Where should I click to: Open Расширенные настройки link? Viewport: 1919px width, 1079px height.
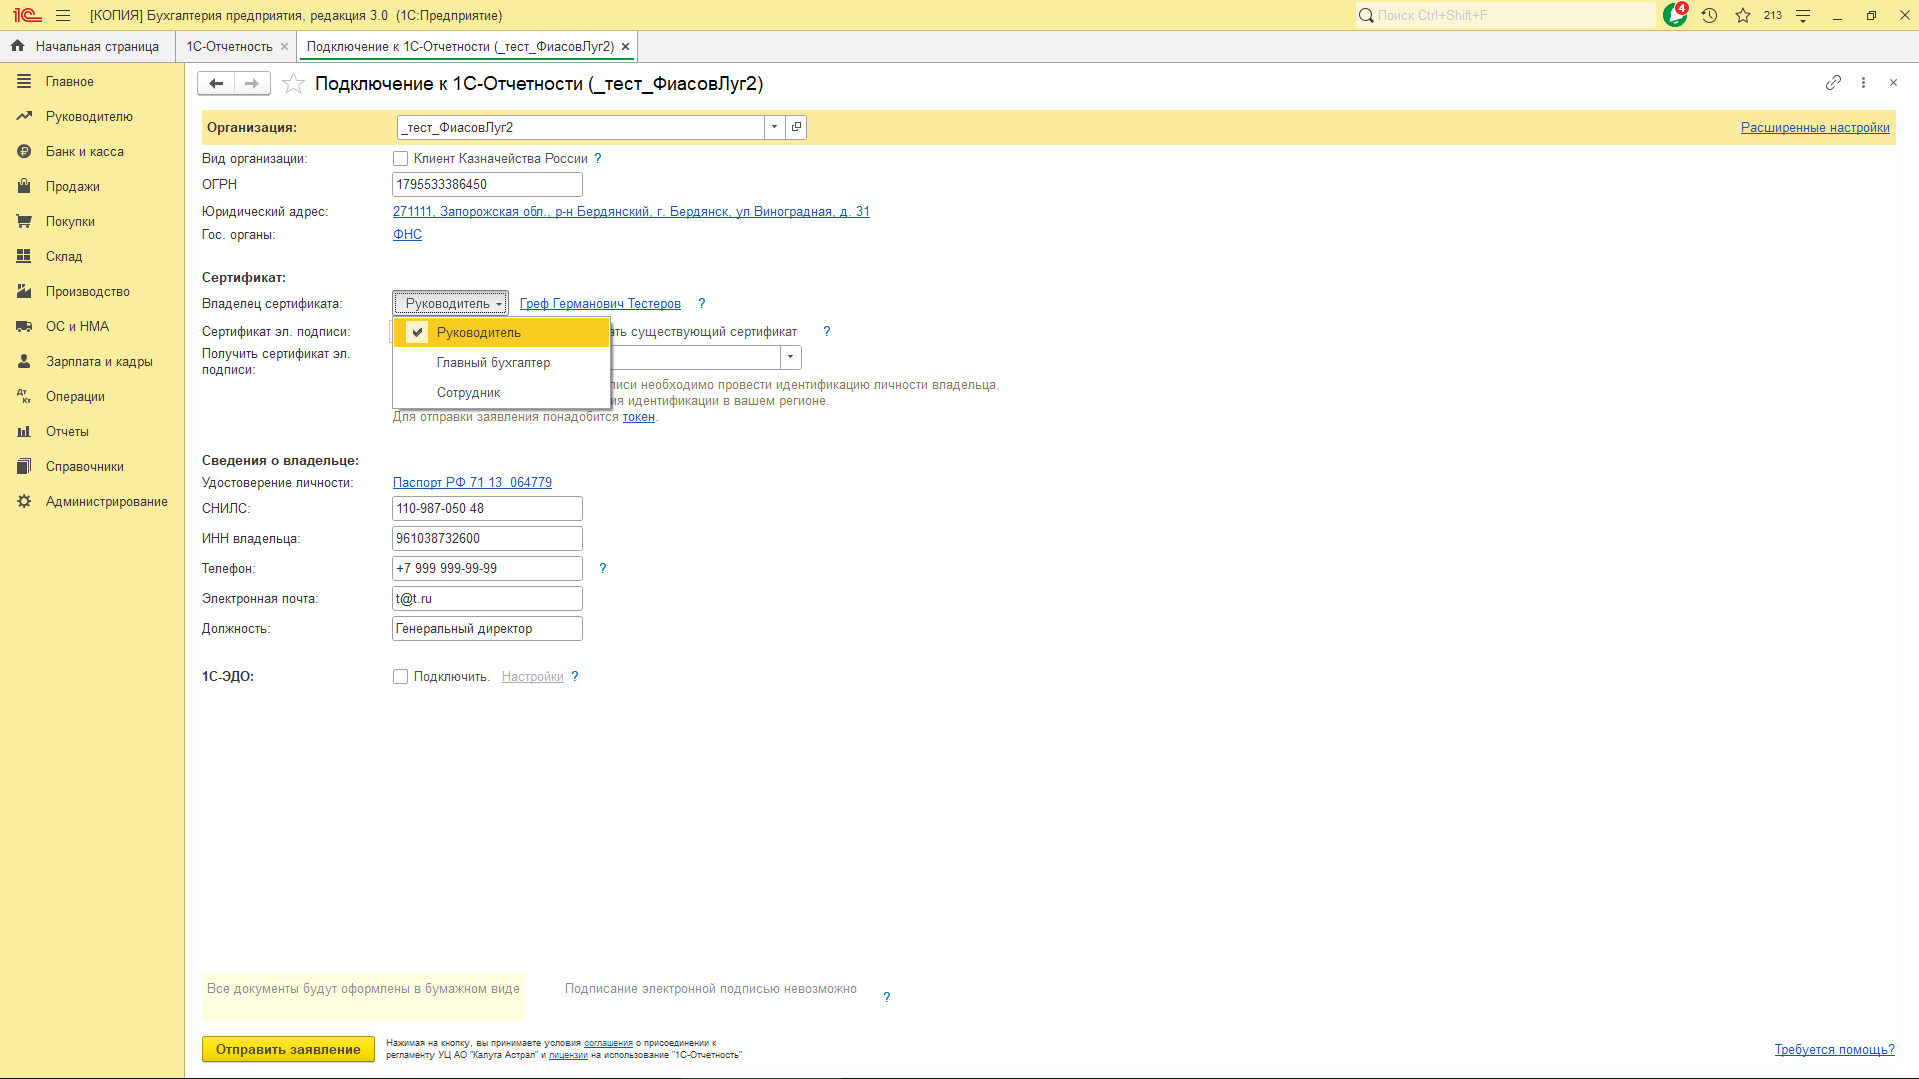tap(1815, 128)
